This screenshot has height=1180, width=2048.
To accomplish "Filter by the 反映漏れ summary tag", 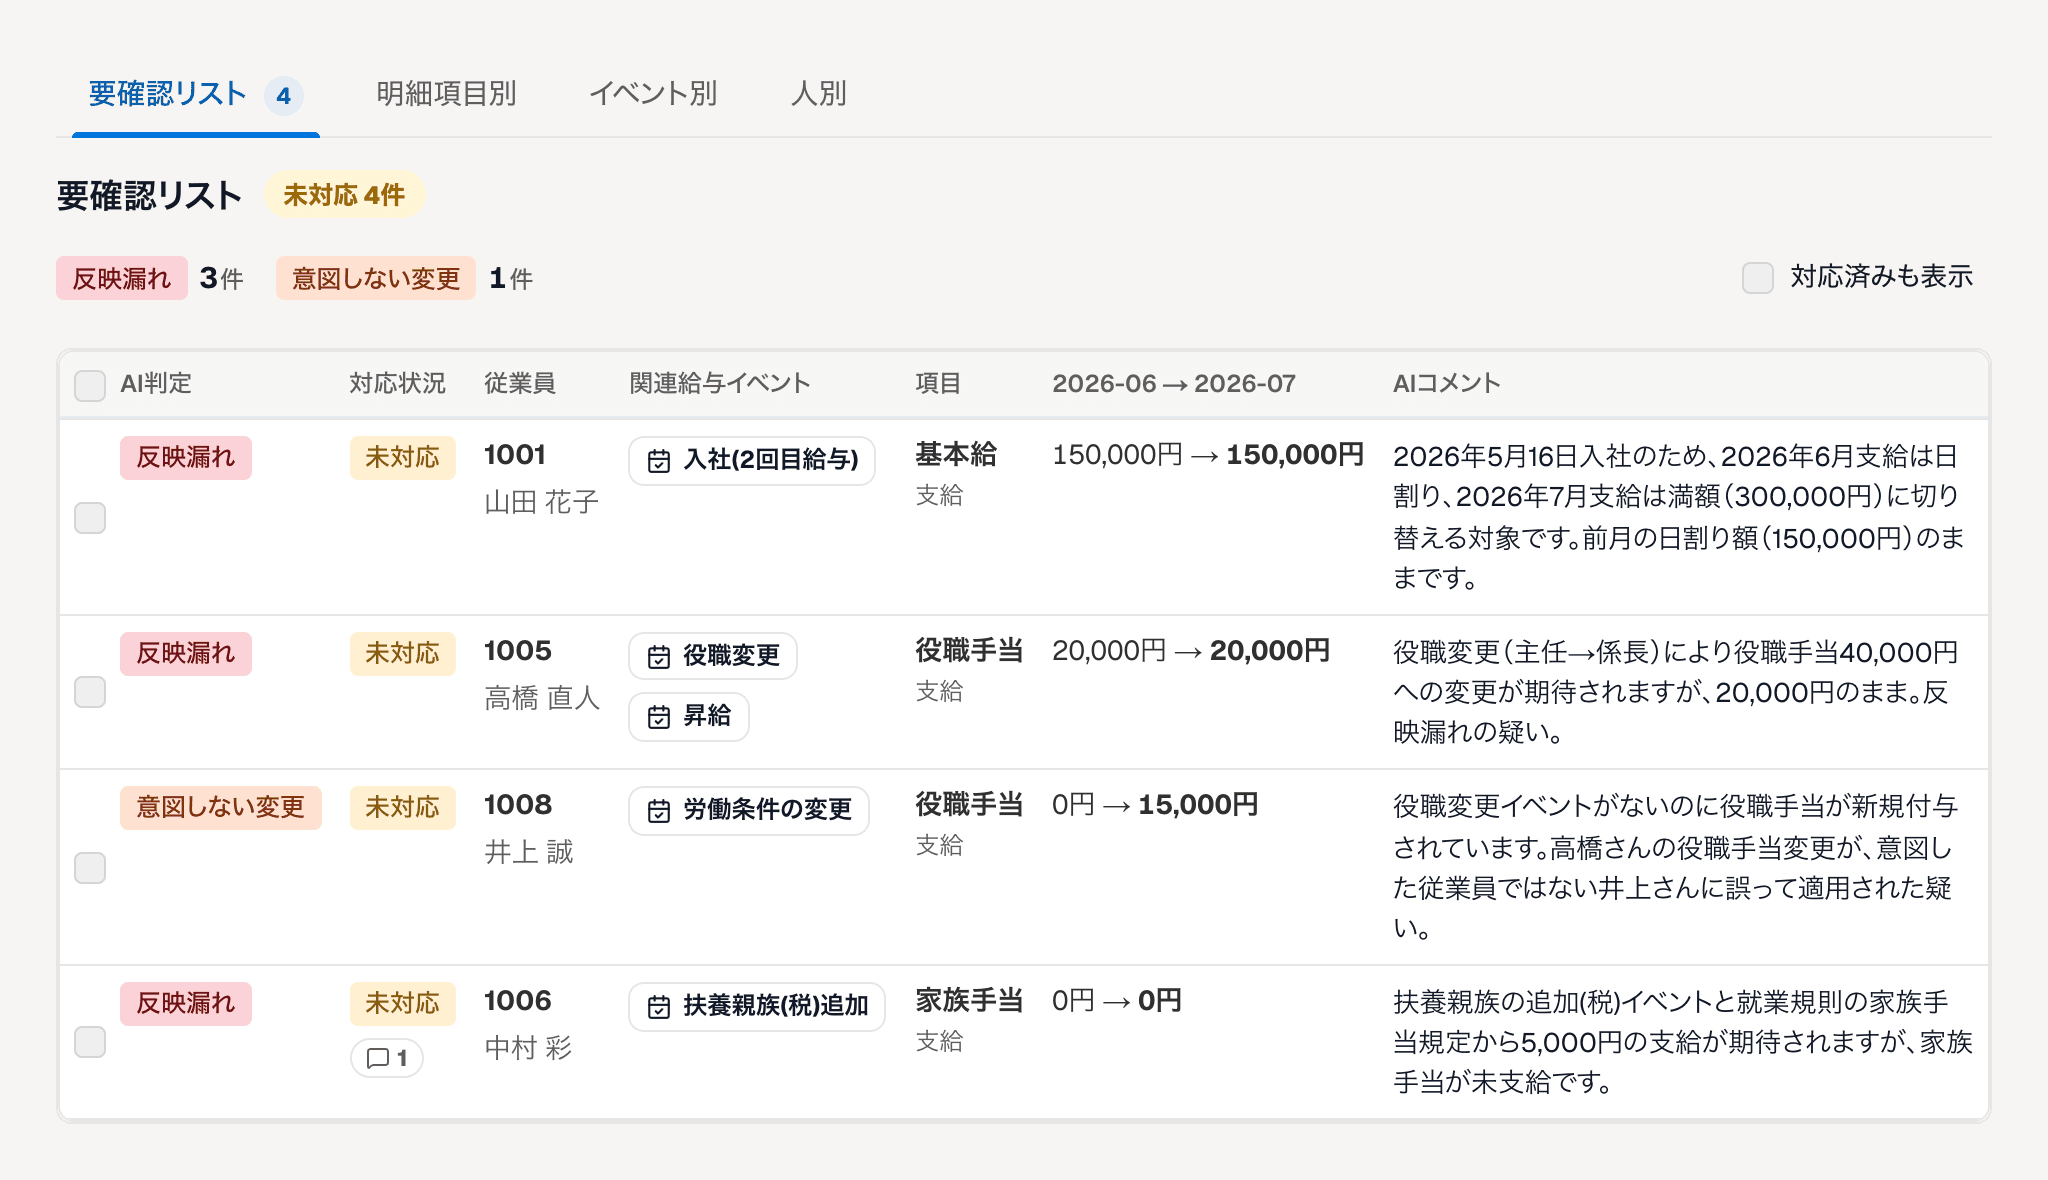I will (122, 278).
